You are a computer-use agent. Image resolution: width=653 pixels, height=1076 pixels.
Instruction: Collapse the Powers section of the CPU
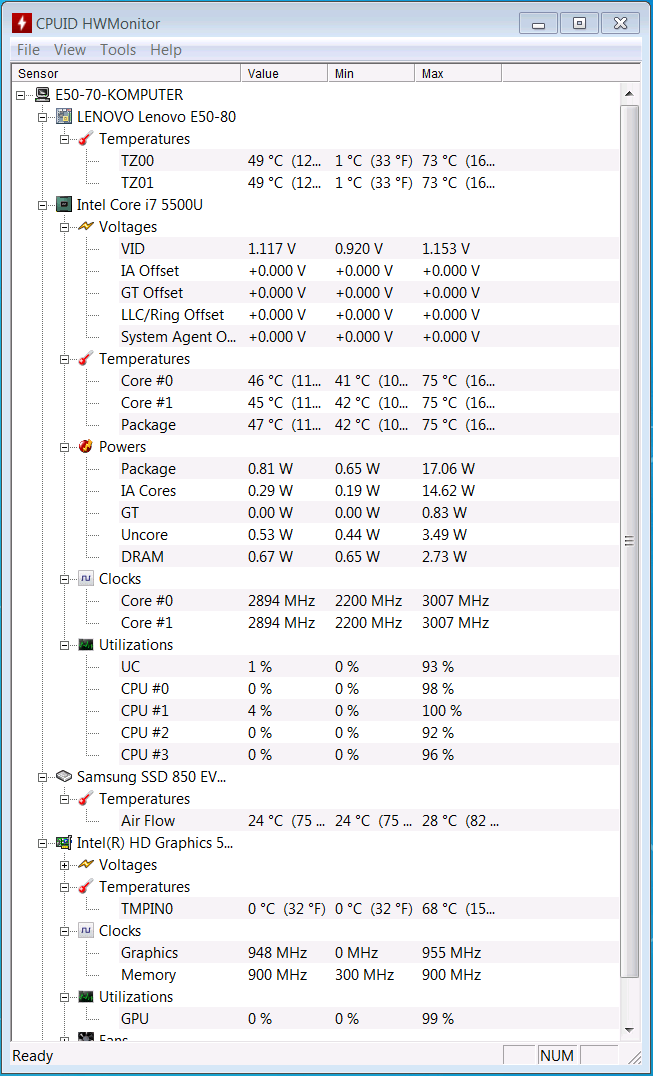pos(64,447)
